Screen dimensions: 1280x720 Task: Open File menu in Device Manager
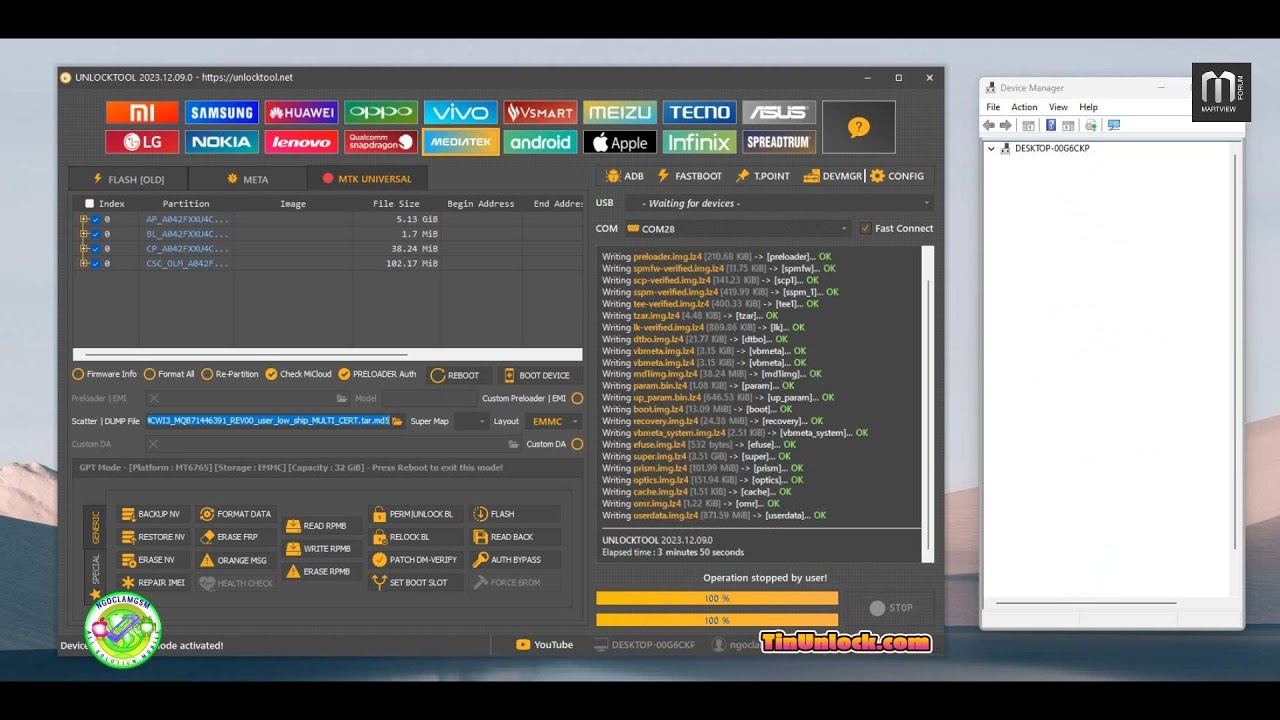993,107
